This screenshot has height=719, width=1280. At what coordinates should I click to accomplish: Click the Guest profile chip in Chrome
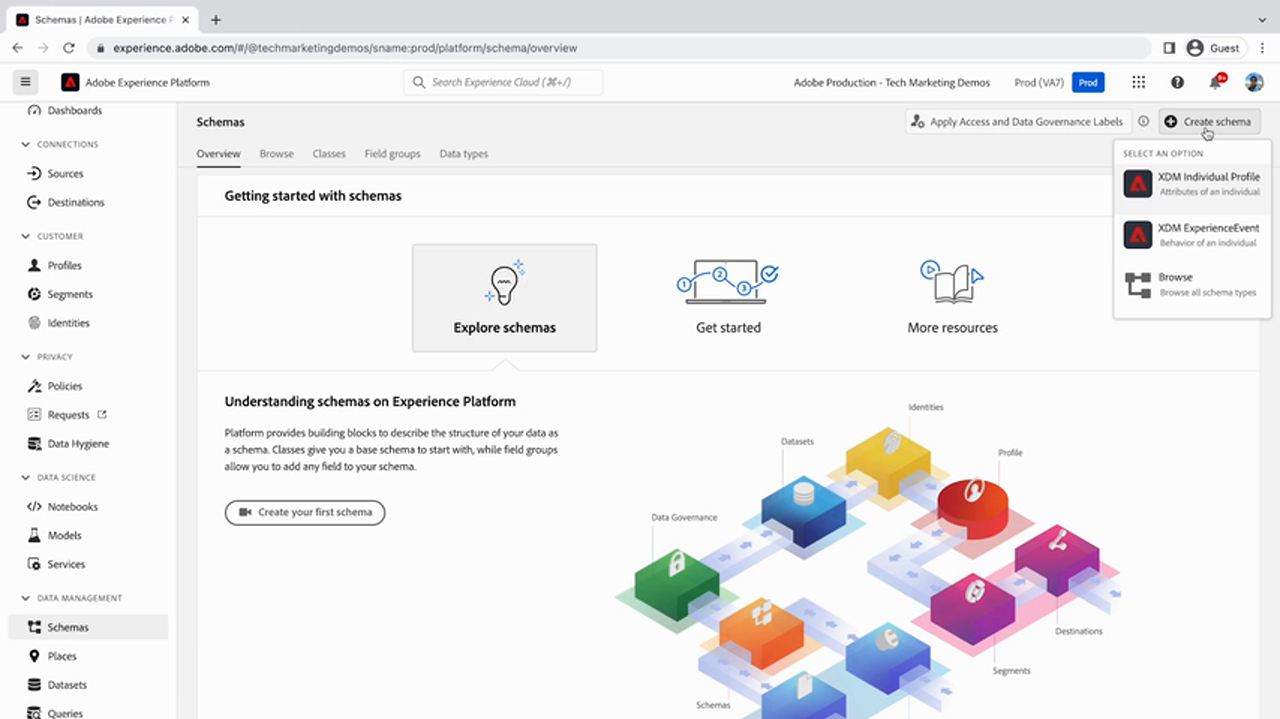[x=1214, y=48]
